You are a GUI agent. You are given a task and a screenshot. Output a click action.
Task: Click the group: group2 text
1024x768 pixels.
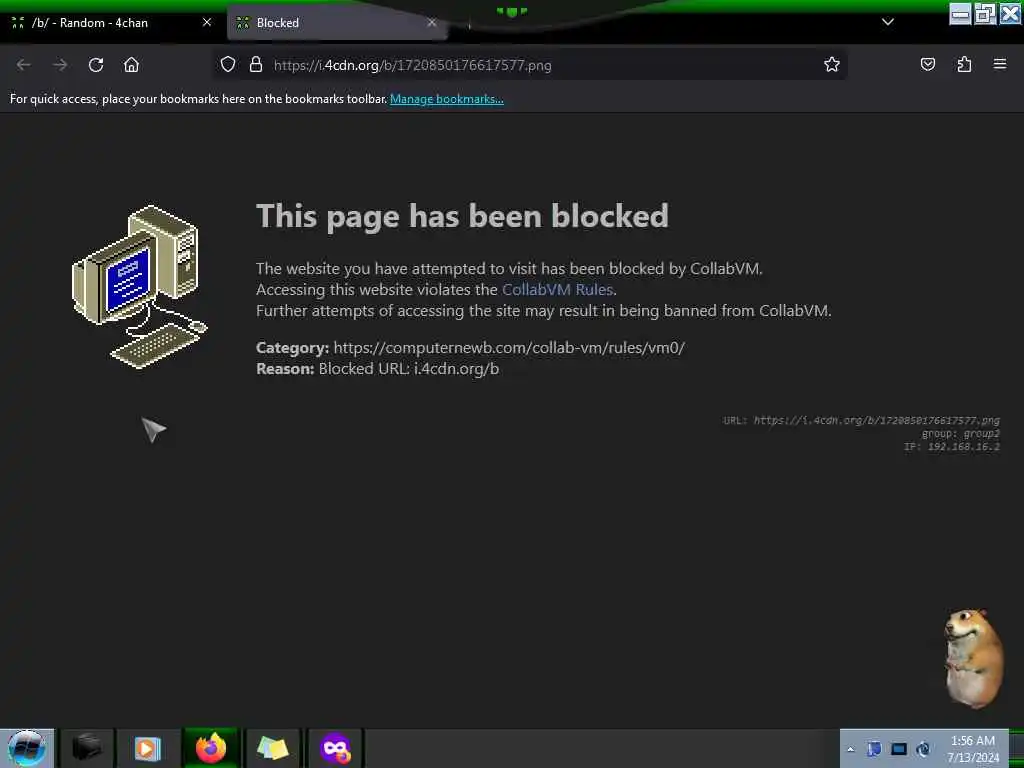961,434
